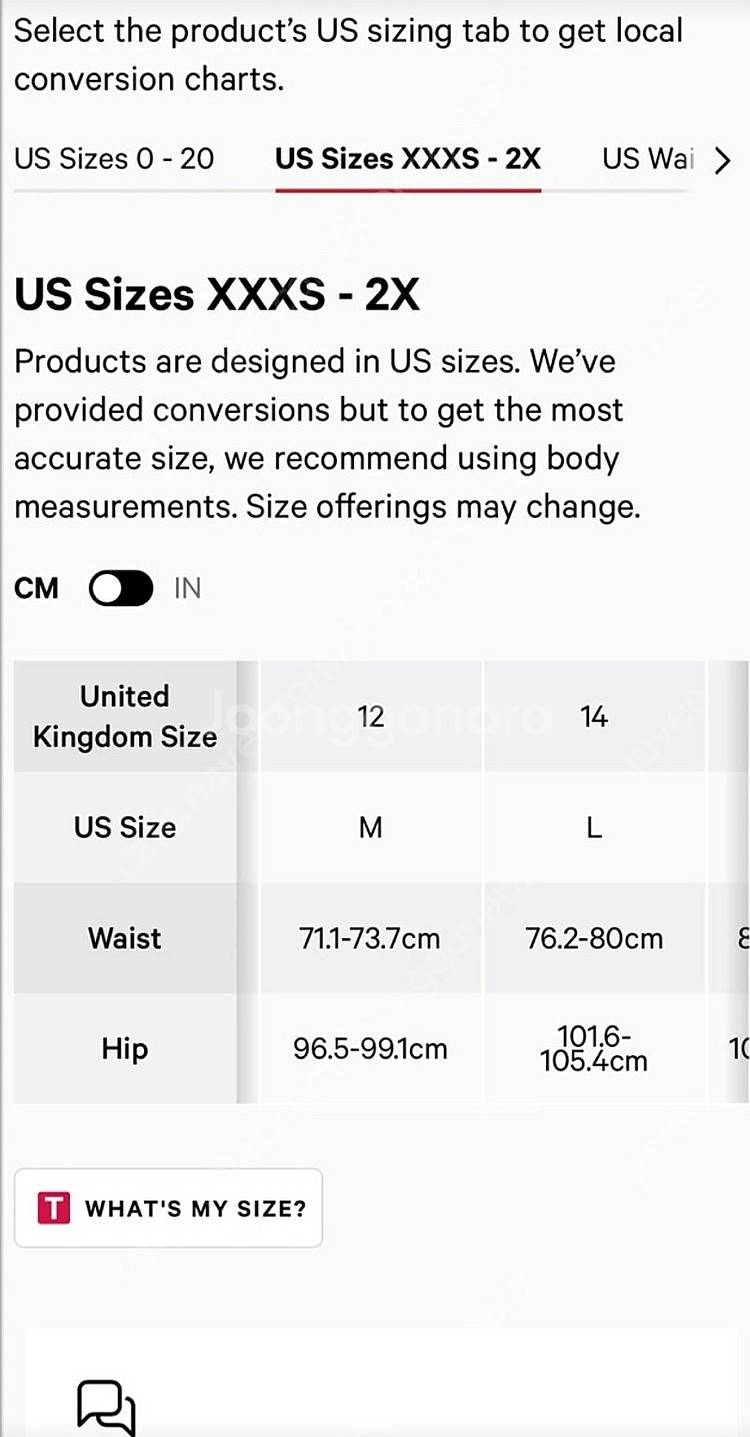Click the waist 76.2-80cm cell

594,938
